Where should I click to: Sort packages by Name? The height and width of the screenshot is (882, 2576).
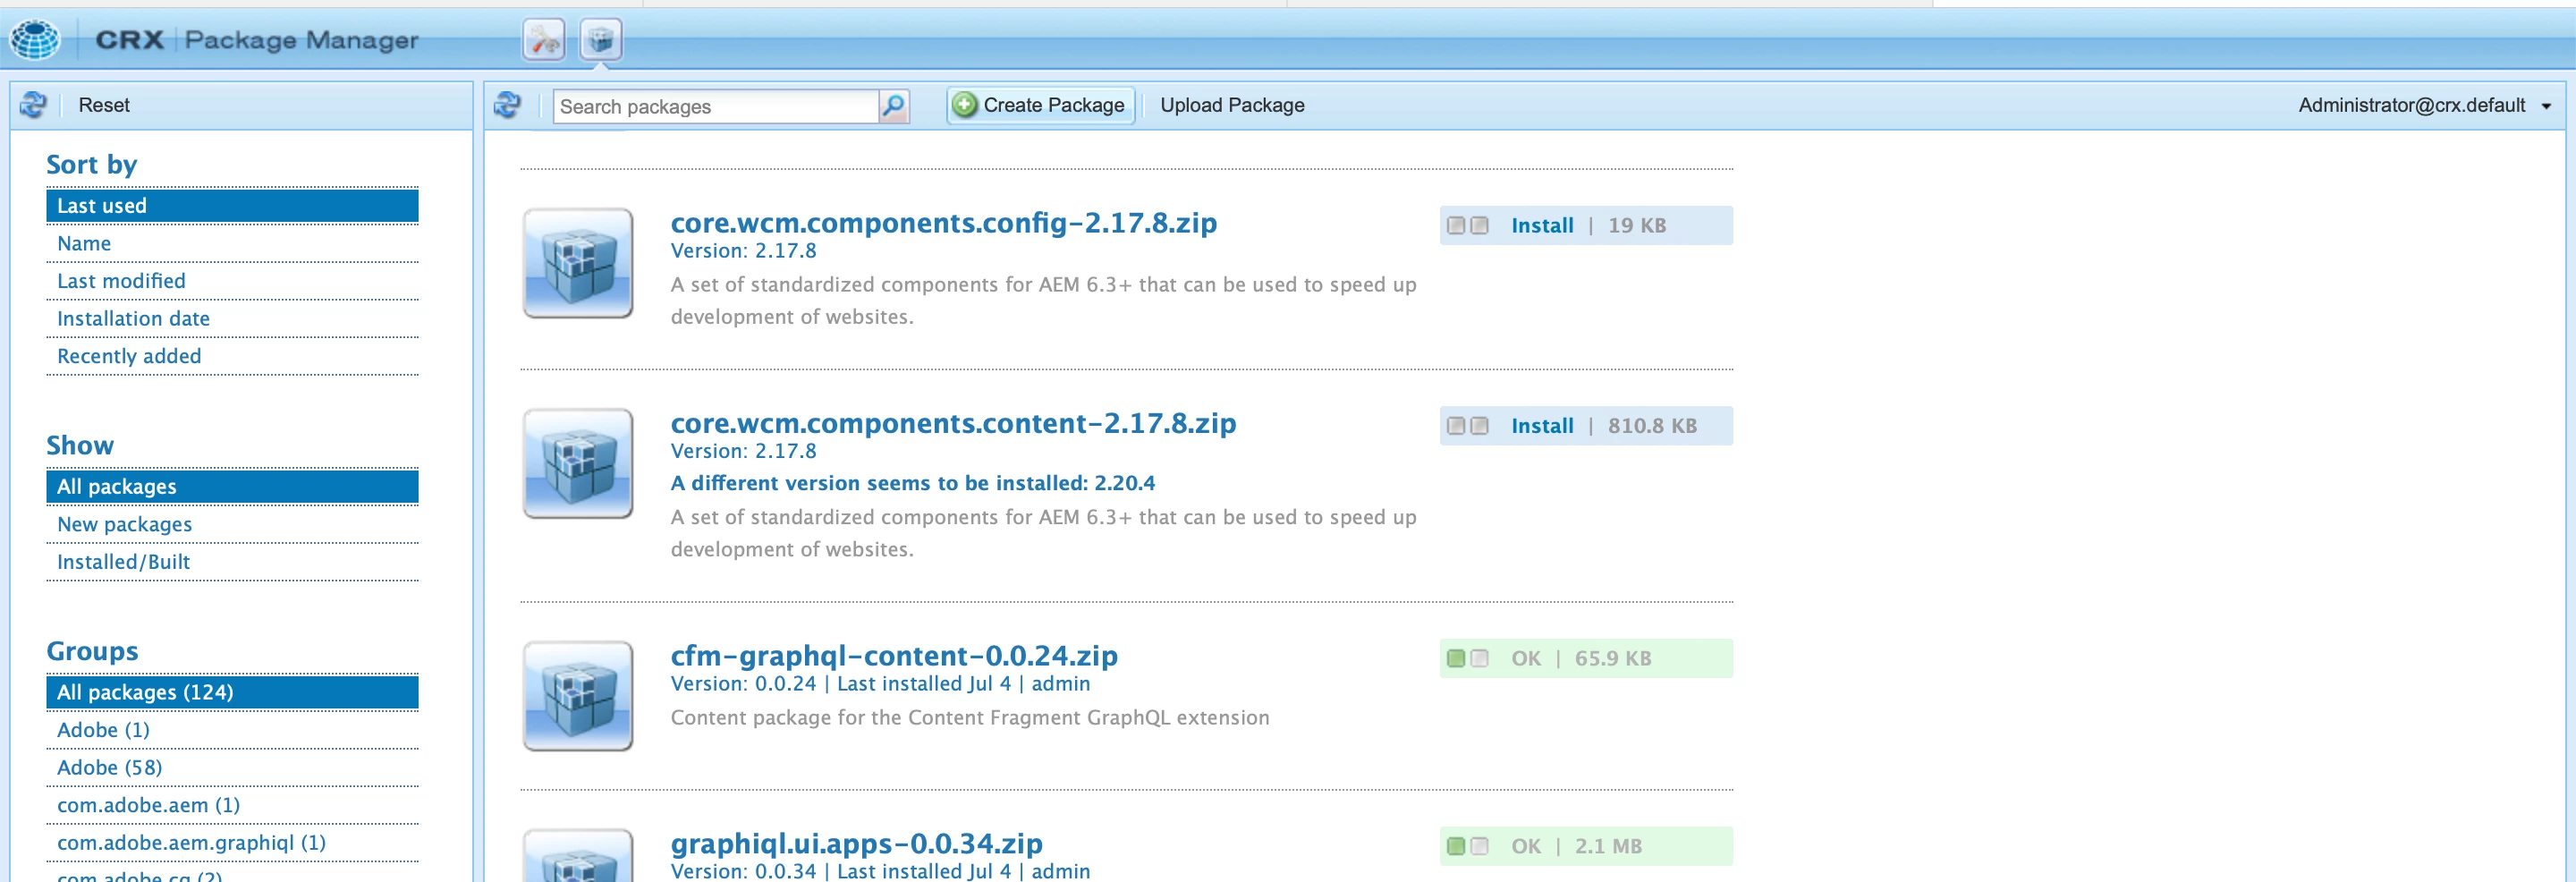point(232,244)
